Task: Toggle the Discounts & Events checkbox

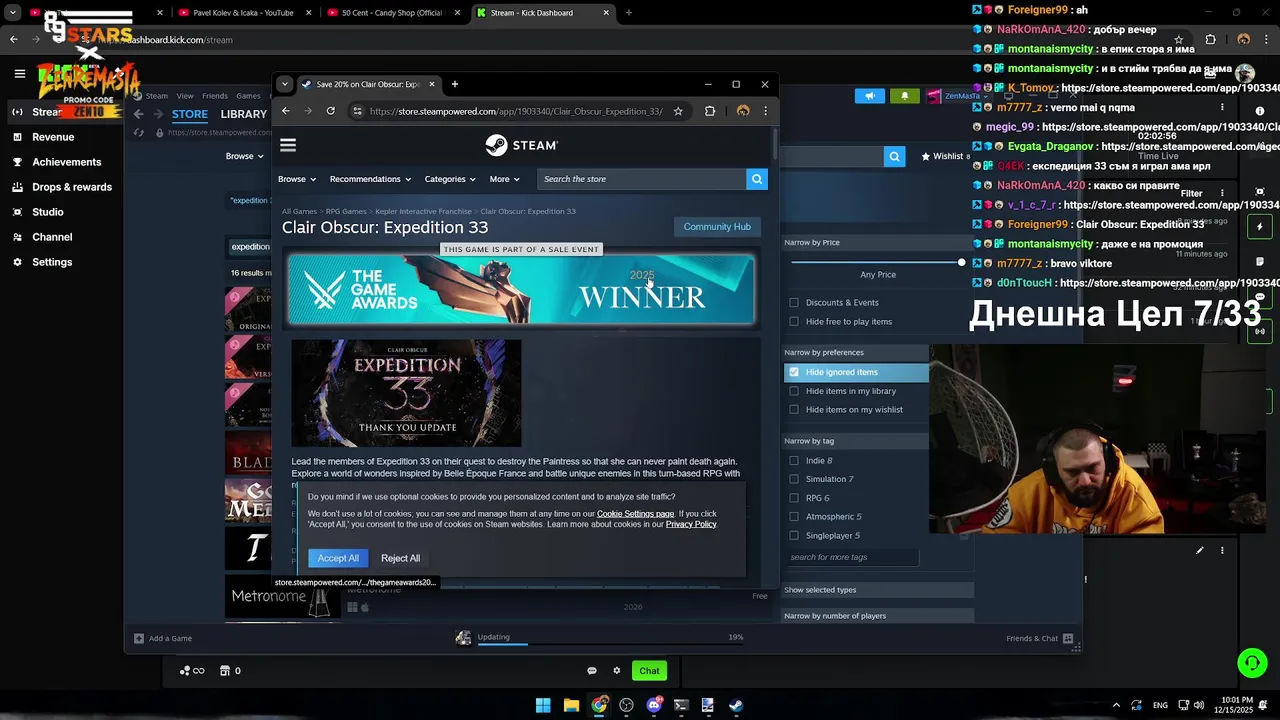Action: 794,303
